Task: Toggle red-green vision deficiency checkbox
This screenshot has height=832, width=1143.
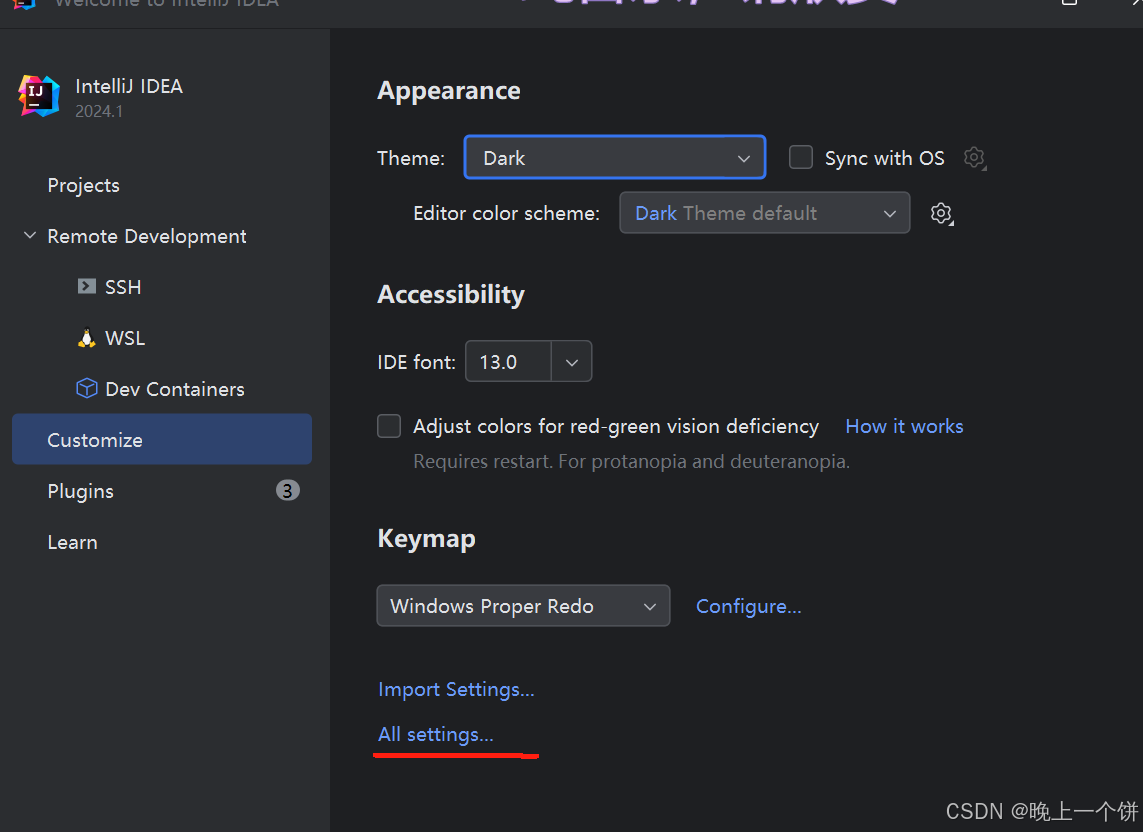Action: point(389,426)
